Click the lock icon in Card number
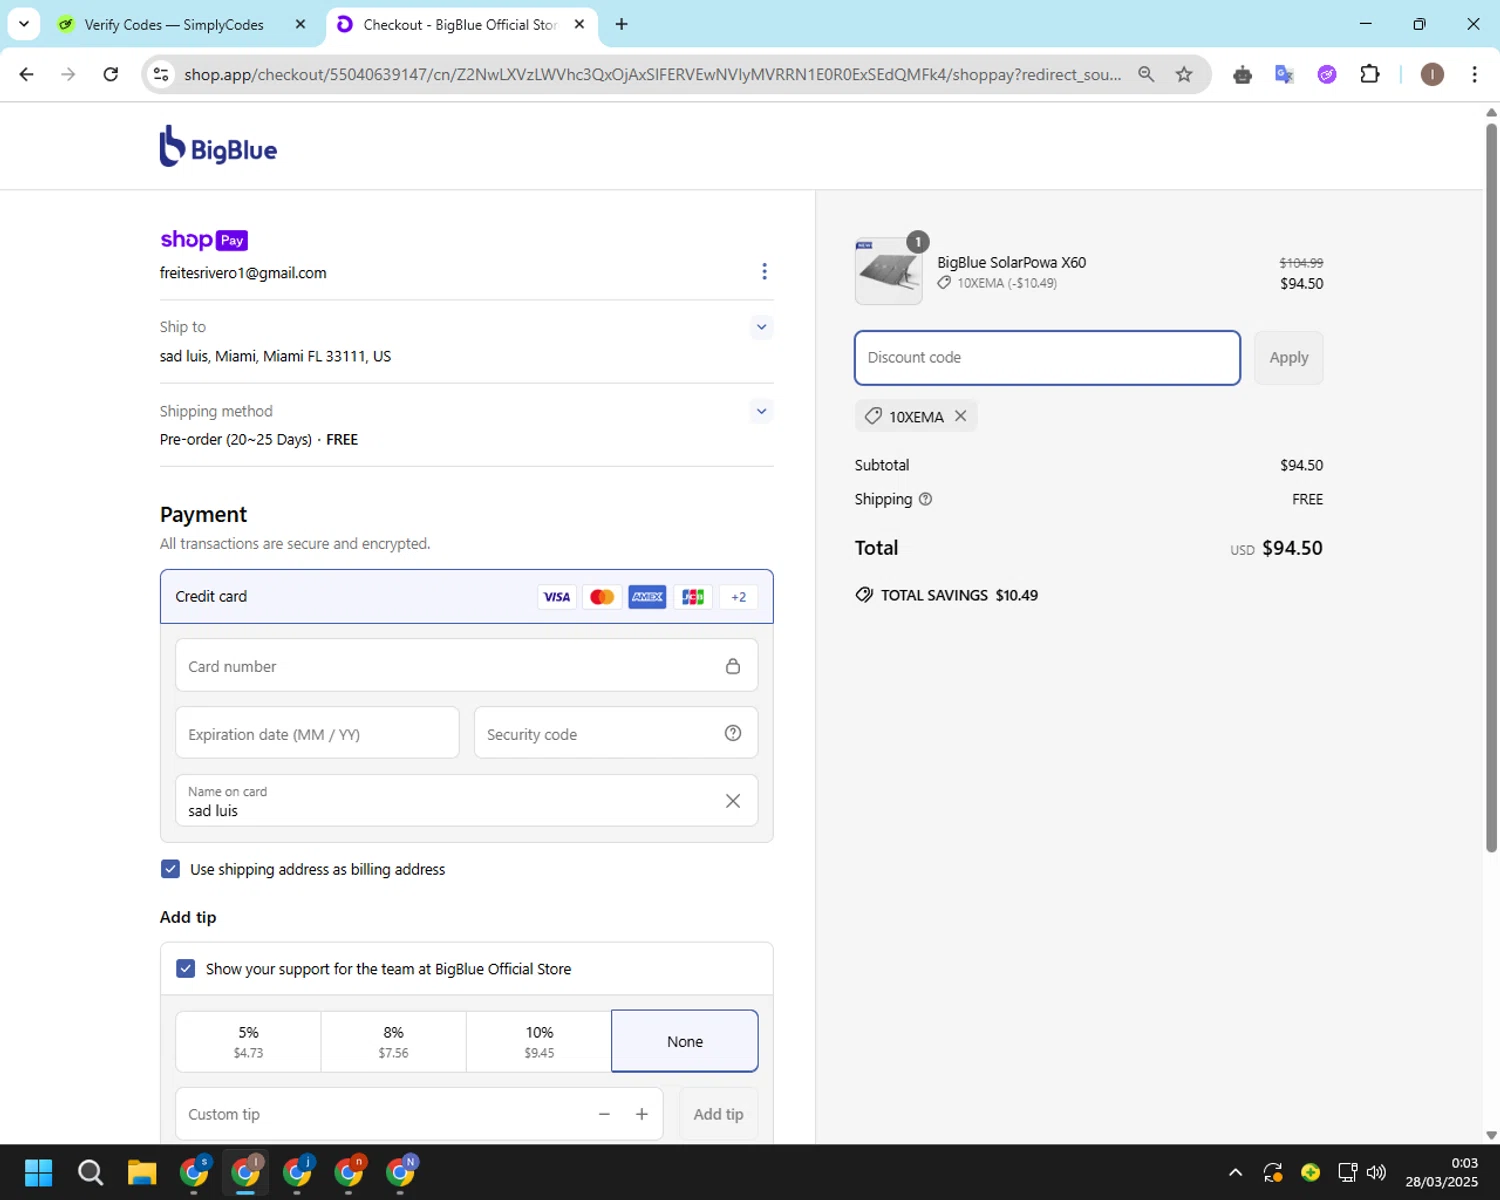The height and width of the screenshot is (1200, 1500). [x=733, y=666]
